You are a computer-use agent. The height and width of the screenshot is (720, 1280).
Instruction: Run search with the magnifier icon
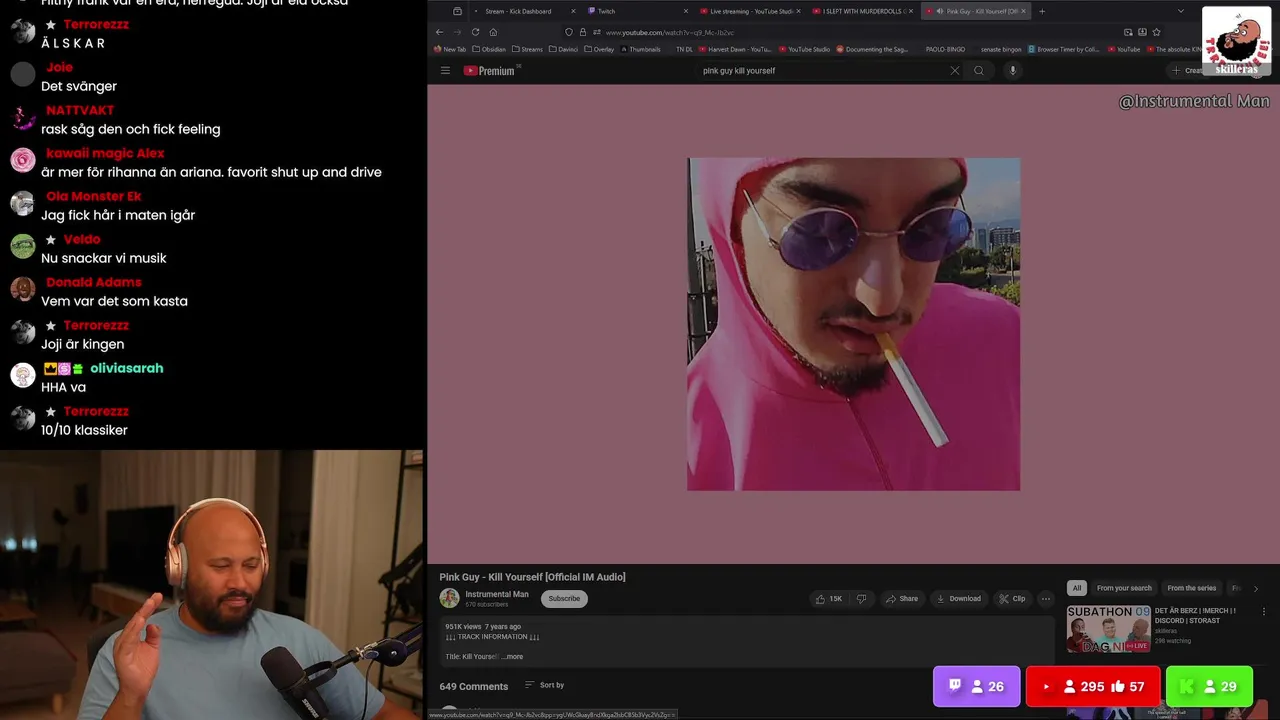click(979, 70)
